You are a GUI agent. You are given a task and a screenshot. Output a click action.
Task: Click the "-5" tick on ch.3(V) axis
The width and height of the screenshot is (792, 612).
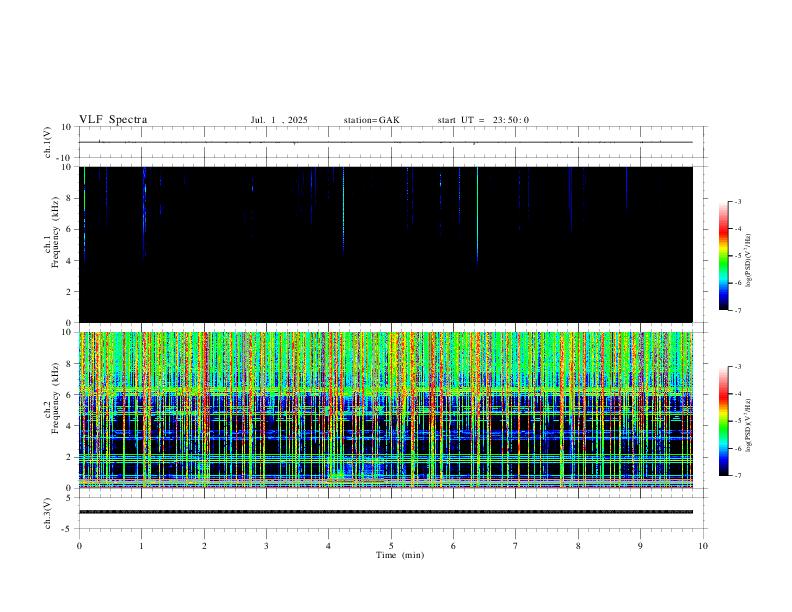pyautogui.click(x=68, y=529)
